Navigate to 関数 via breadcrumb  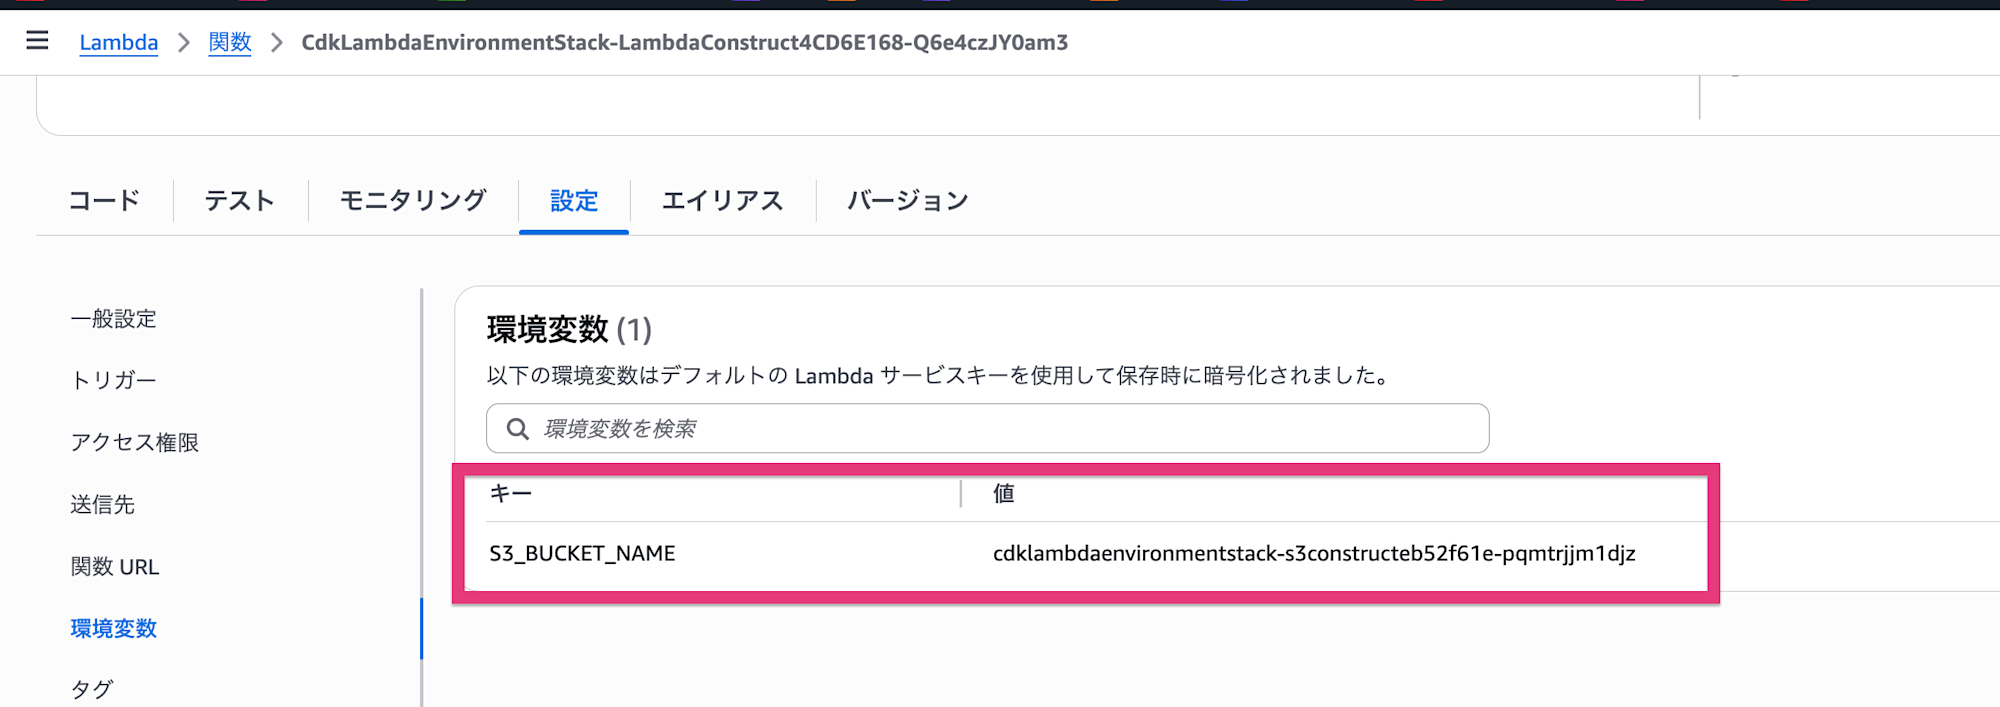(230, 42)
